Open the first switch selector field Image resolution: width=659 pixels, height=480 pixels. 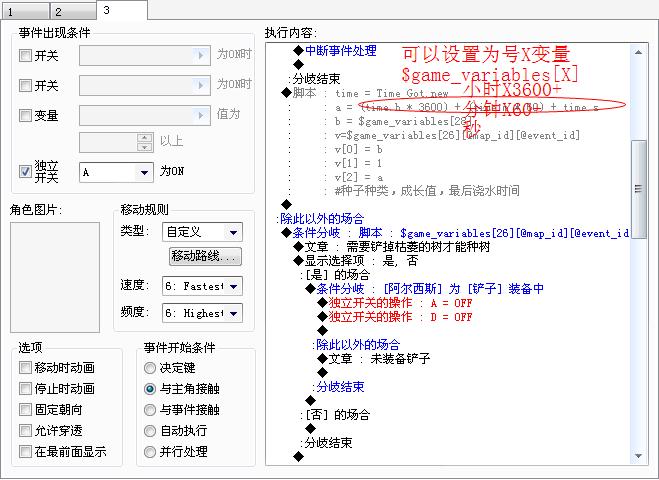[x=145, y=55]
